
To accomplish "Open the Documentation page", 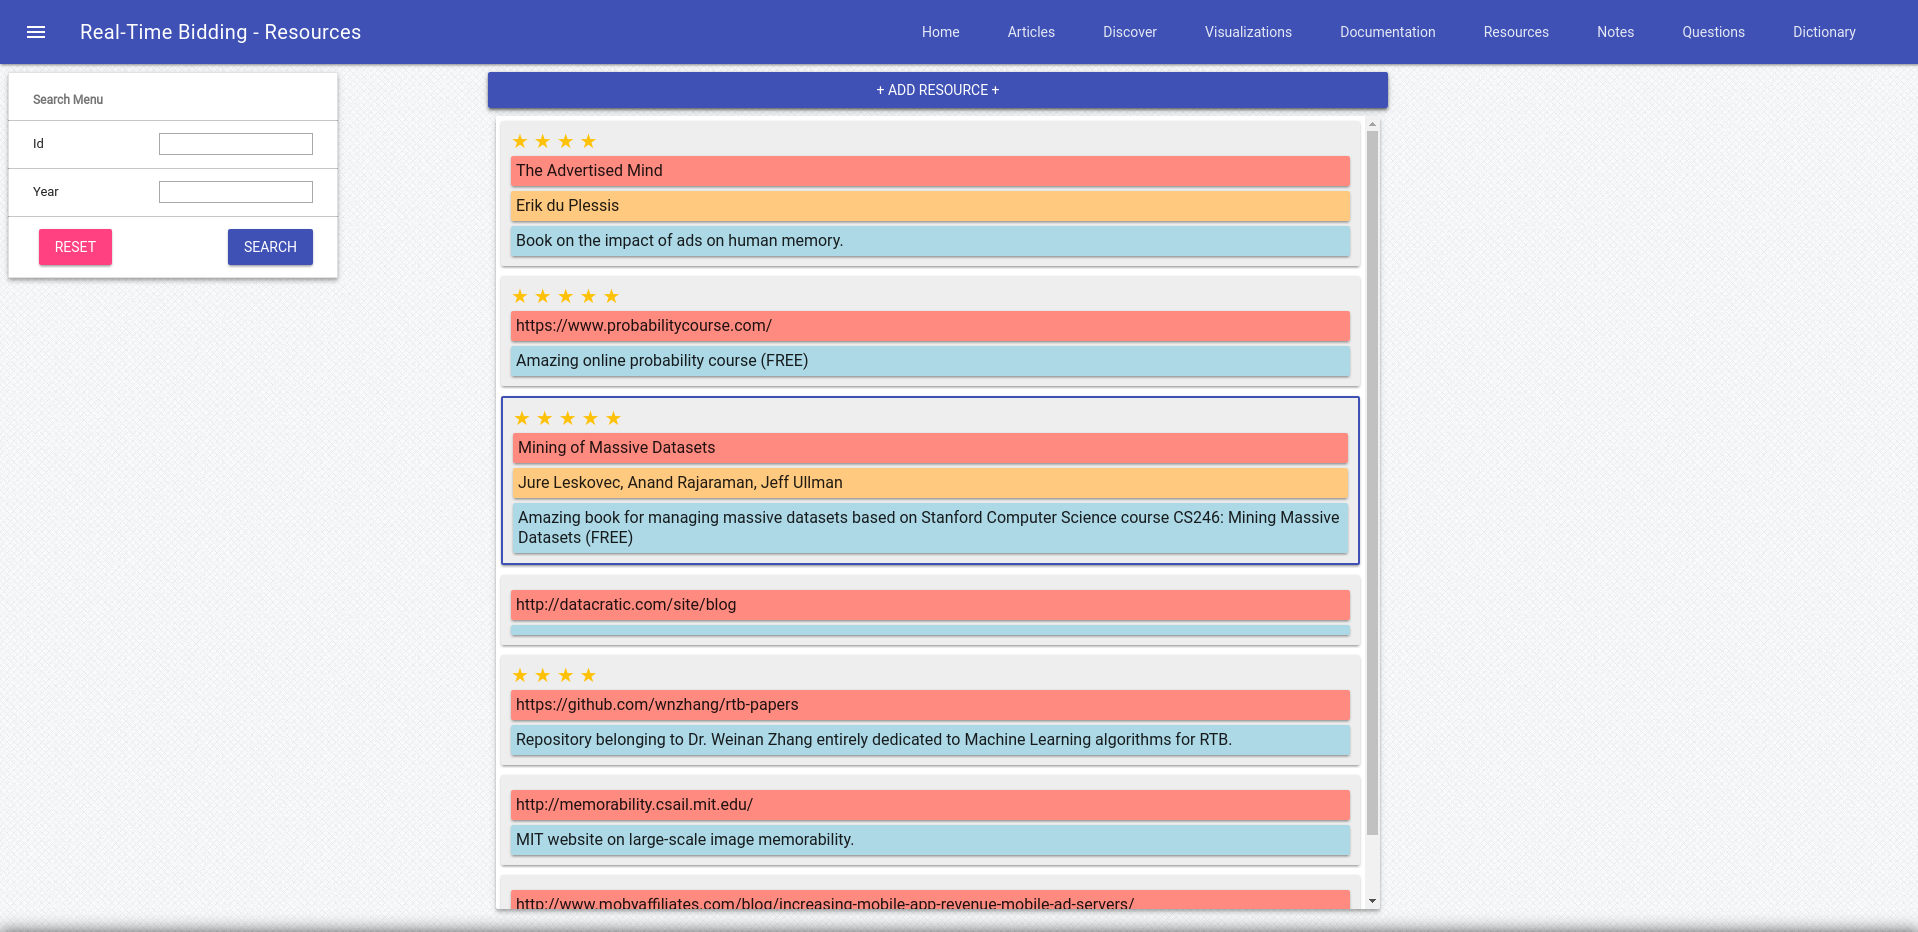I will tap(1388, 32).
